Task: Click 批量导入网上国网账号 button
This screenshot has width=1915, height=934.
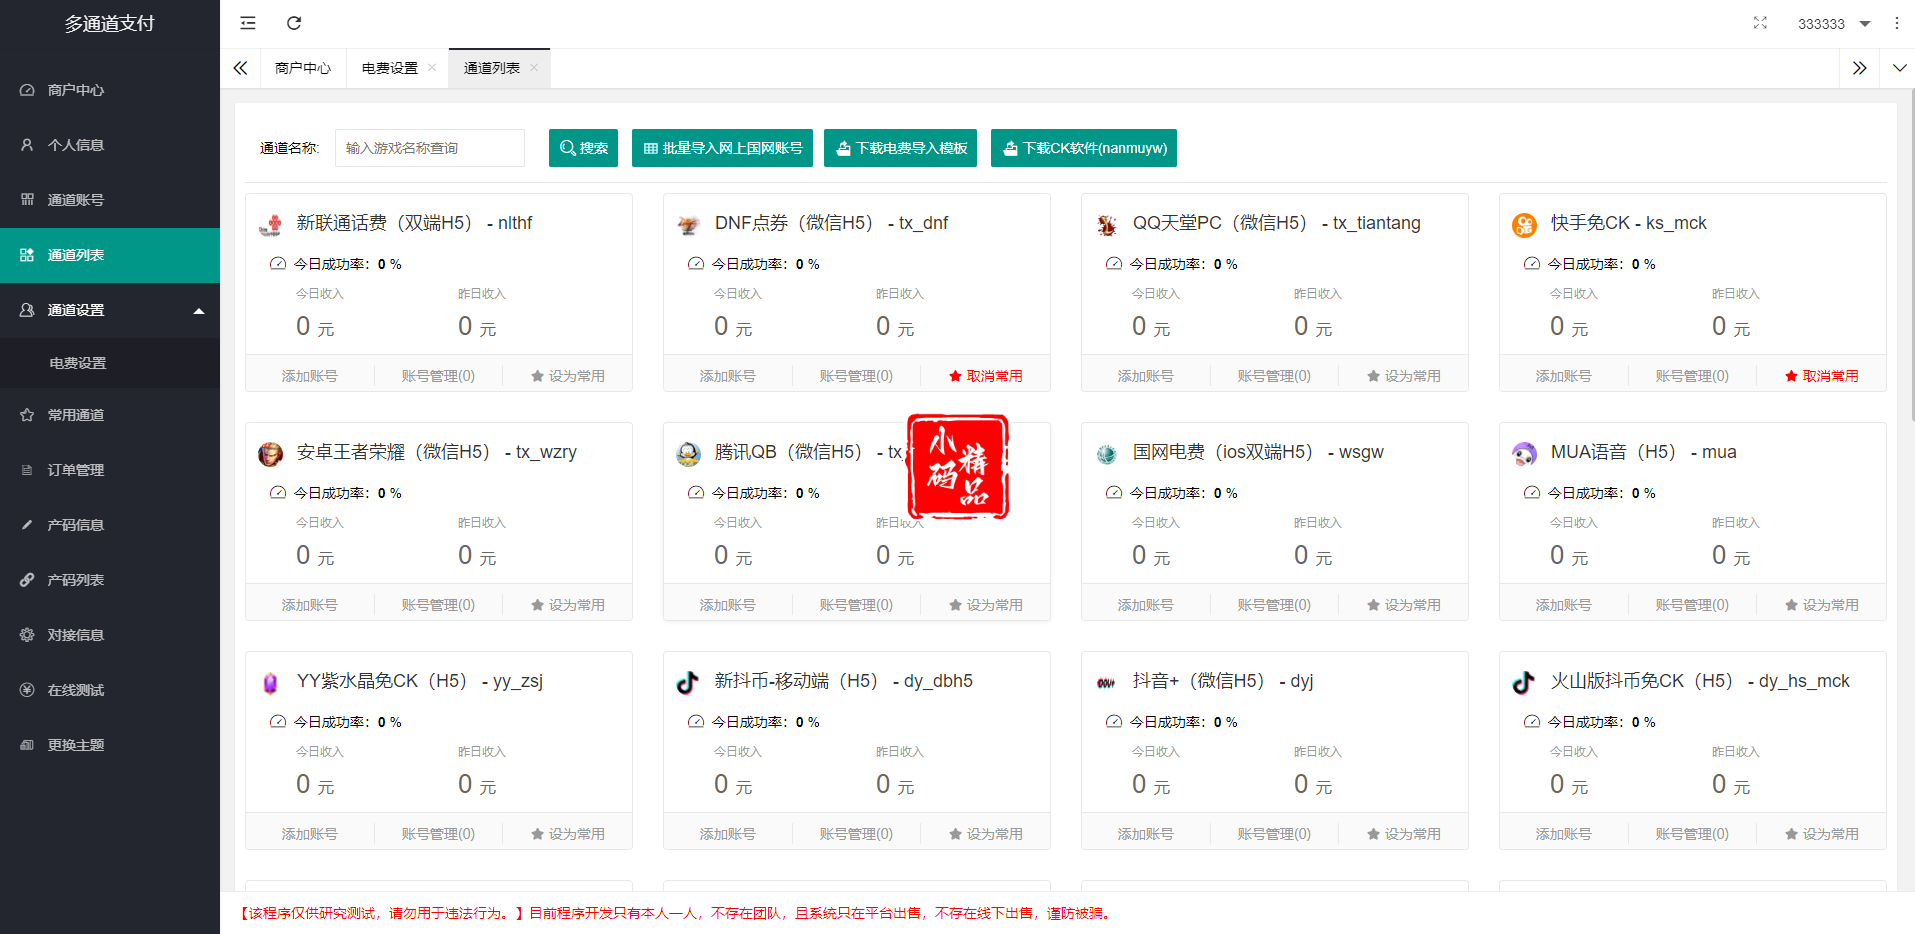Action: (722, 148)
